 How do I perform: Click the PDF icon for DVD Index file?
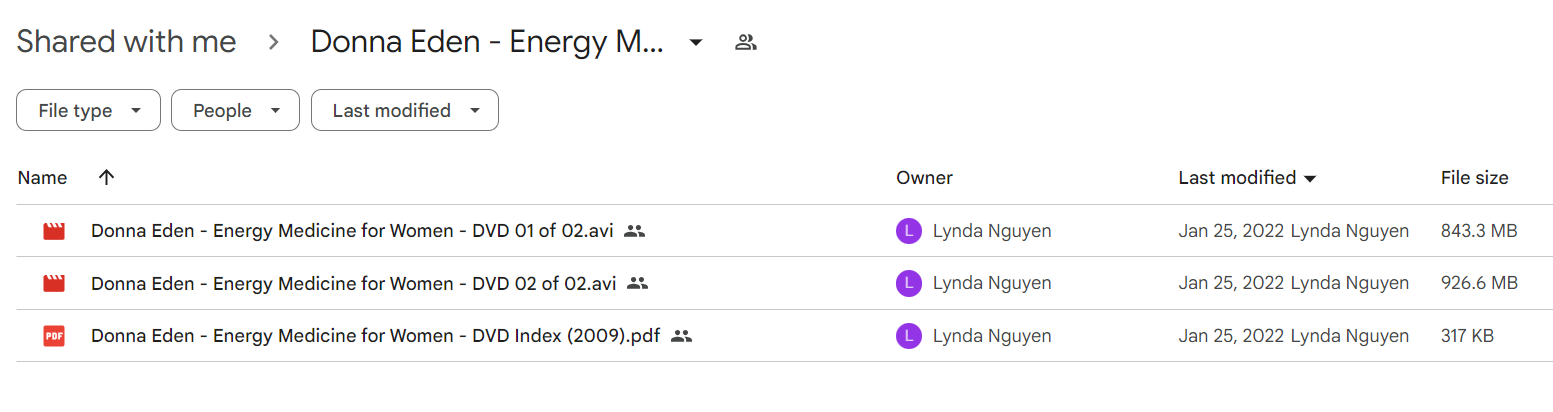[54, 336]
